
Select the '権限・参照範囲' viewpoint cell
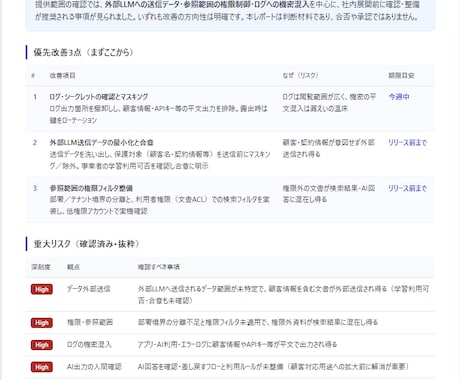coord(90,322)
